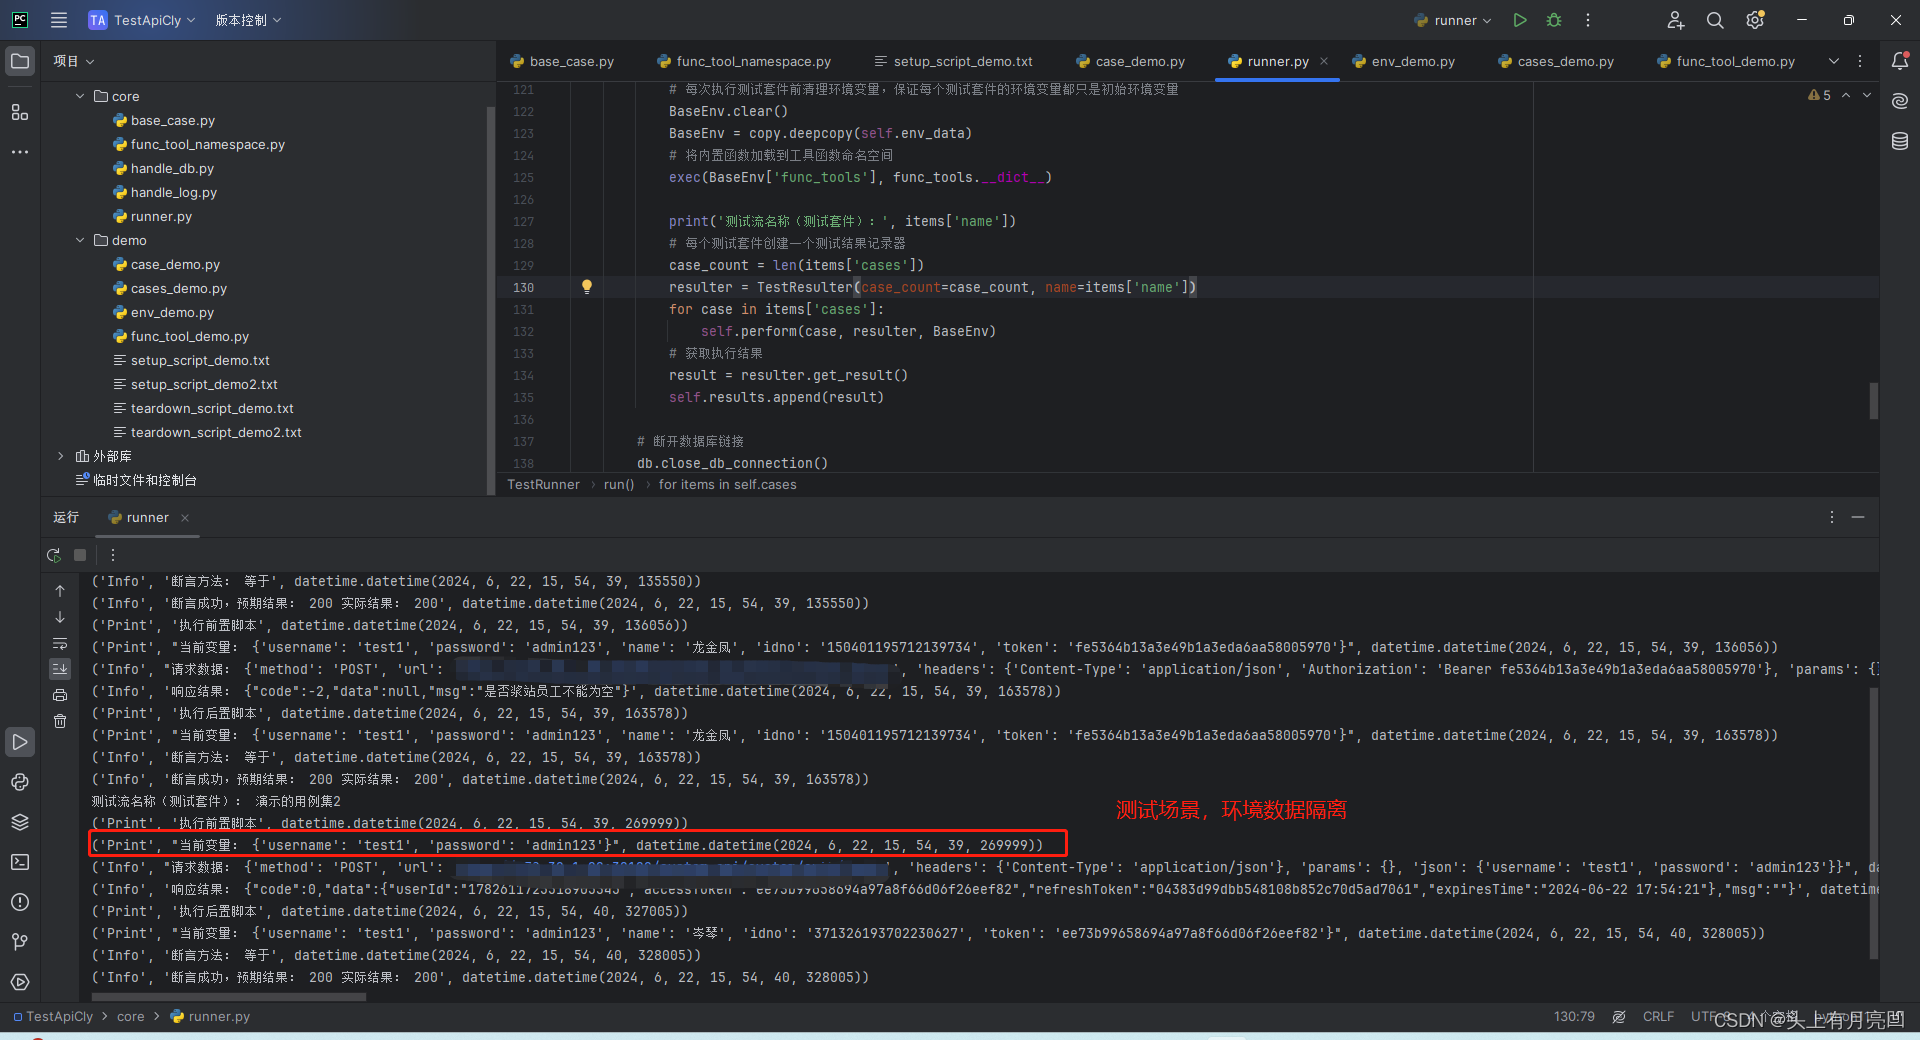The image size is (1920, 1040).
Task: Open Notifications bell panel
Action: point(1900,61)
